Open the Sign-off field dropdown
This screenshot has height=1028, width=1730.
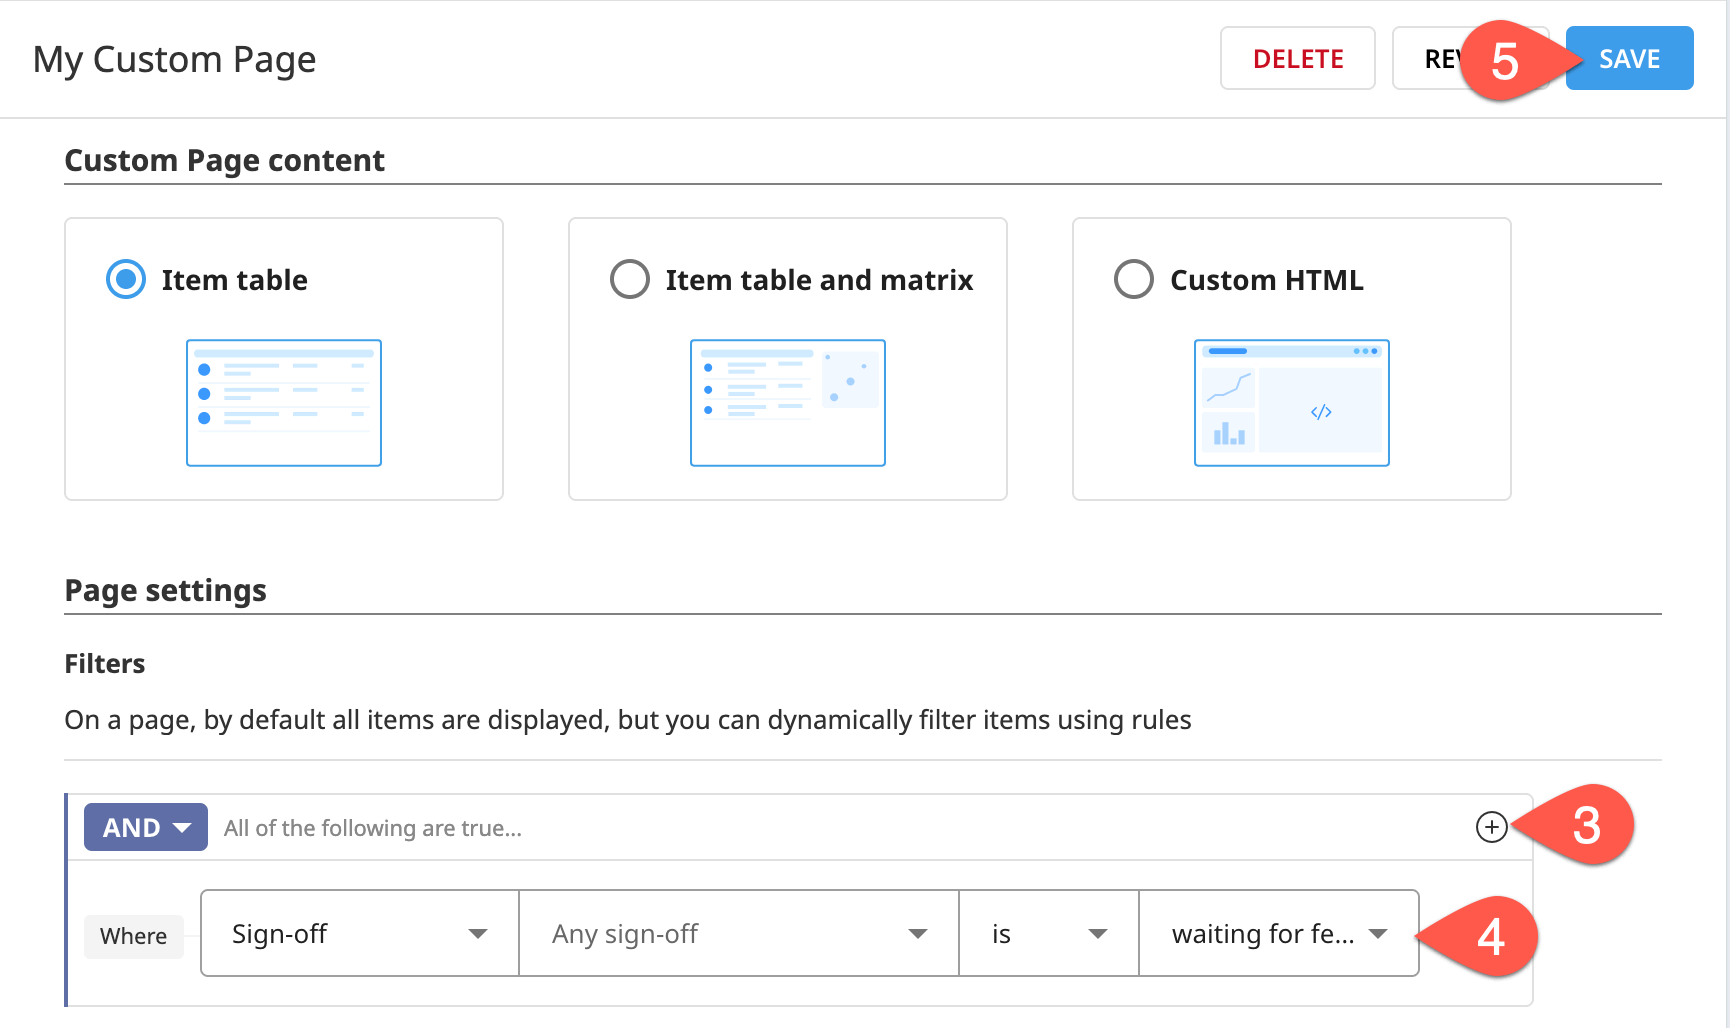[x=358, y=933]
